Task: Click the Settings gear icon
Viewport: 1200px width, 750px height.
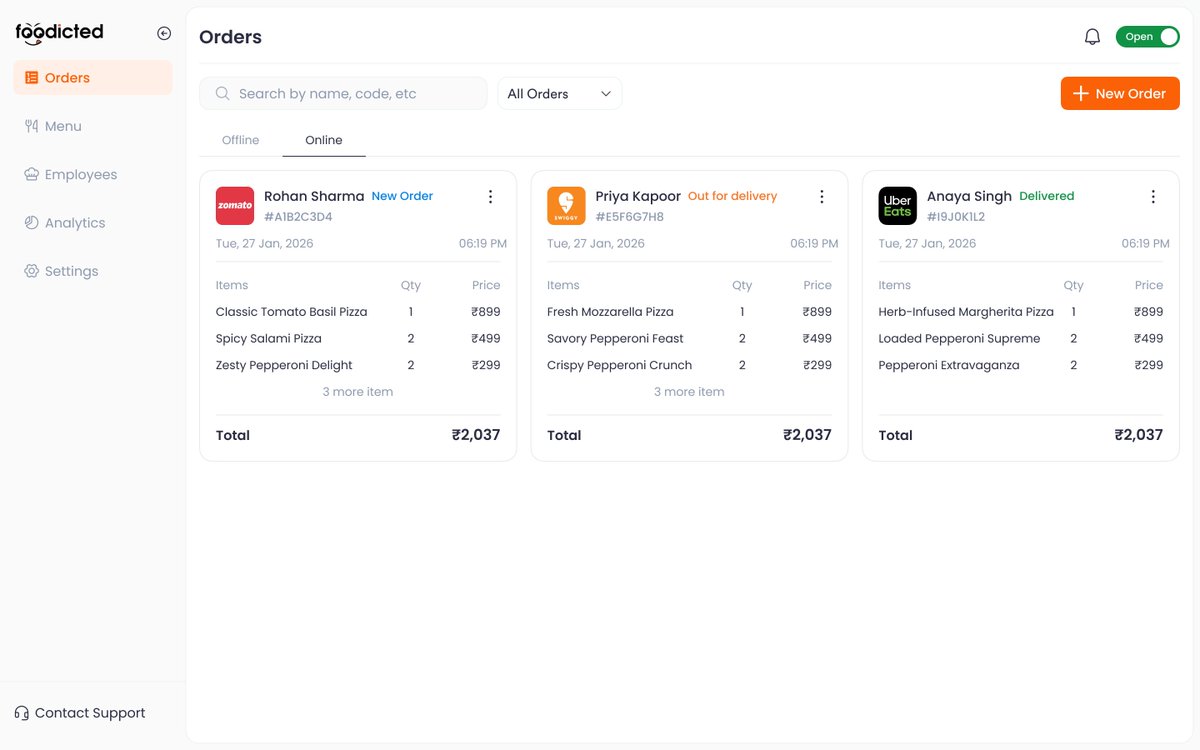Action: tap(31, 271)
